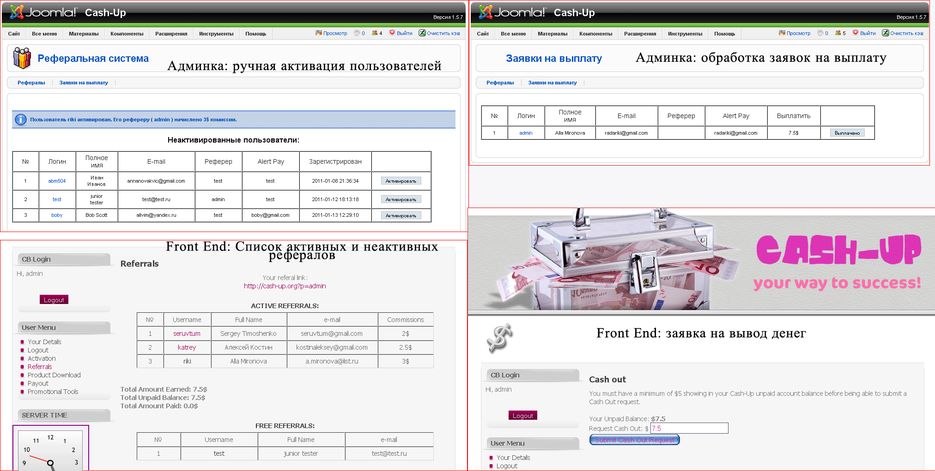The width and height of the screenshot is (935, 471).
Task: Open the Компоненты menu in the activation admin panel
Action: (x=127, y=34)
